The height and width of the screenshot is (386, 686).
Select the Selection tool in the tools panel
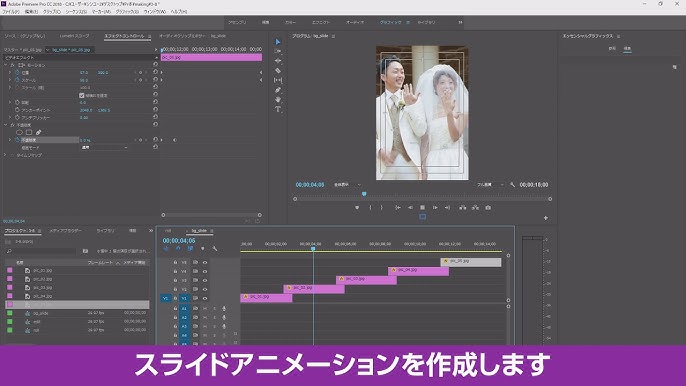277,42
